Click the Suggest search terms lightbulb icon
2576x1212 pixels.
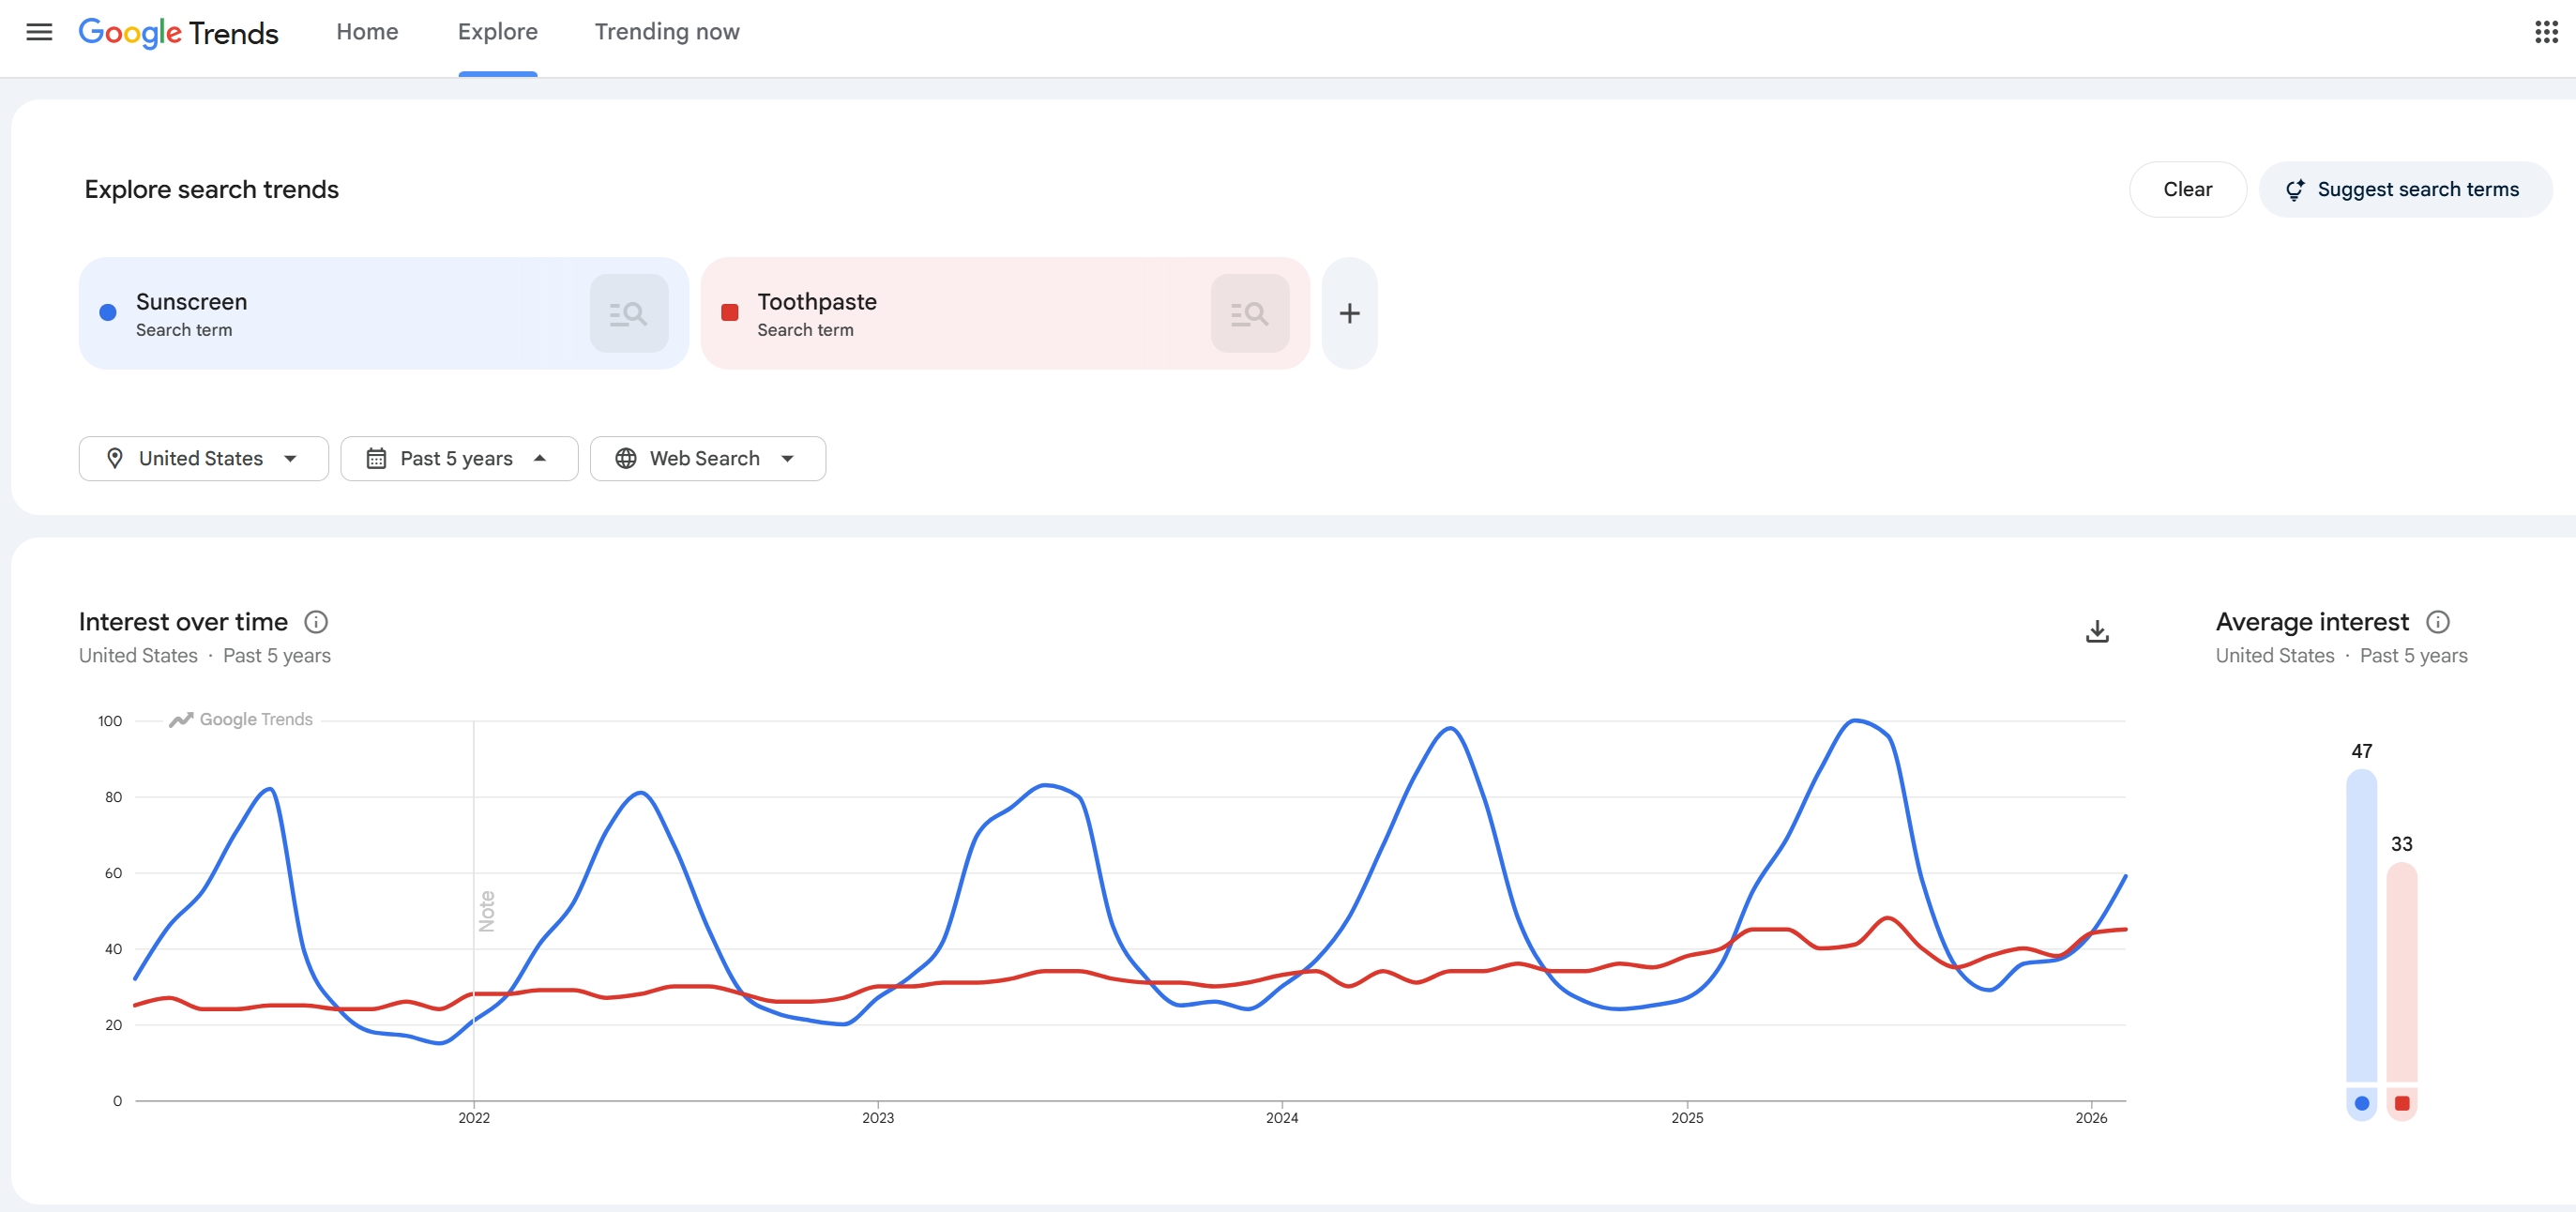[2295, 189]
